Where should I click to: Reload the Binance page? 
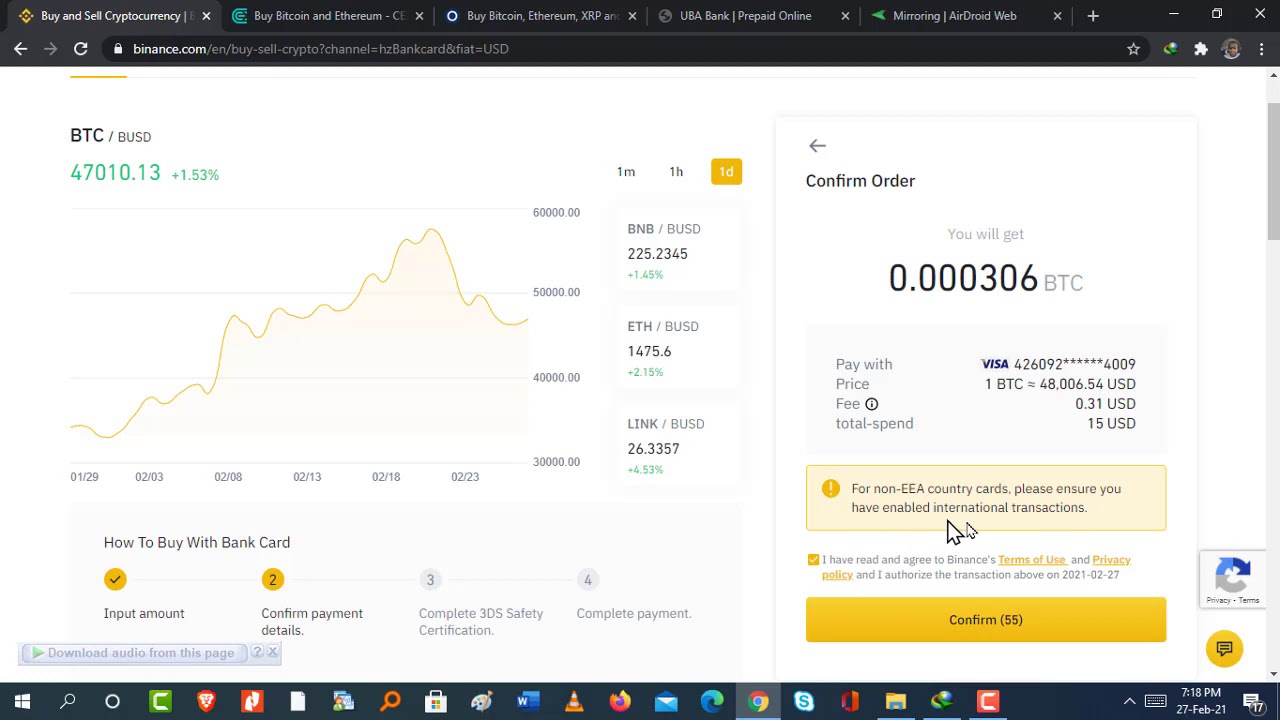81,48
